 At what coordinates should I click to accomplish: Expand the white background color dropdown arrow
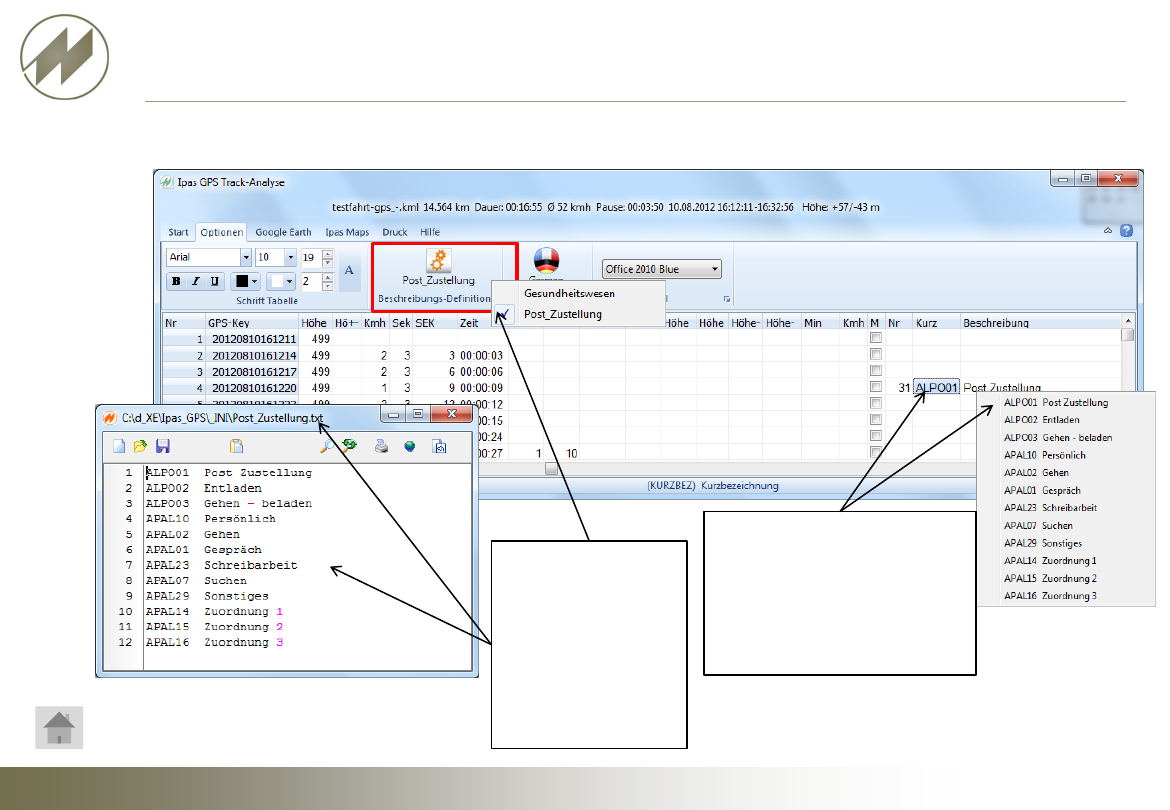290,281
